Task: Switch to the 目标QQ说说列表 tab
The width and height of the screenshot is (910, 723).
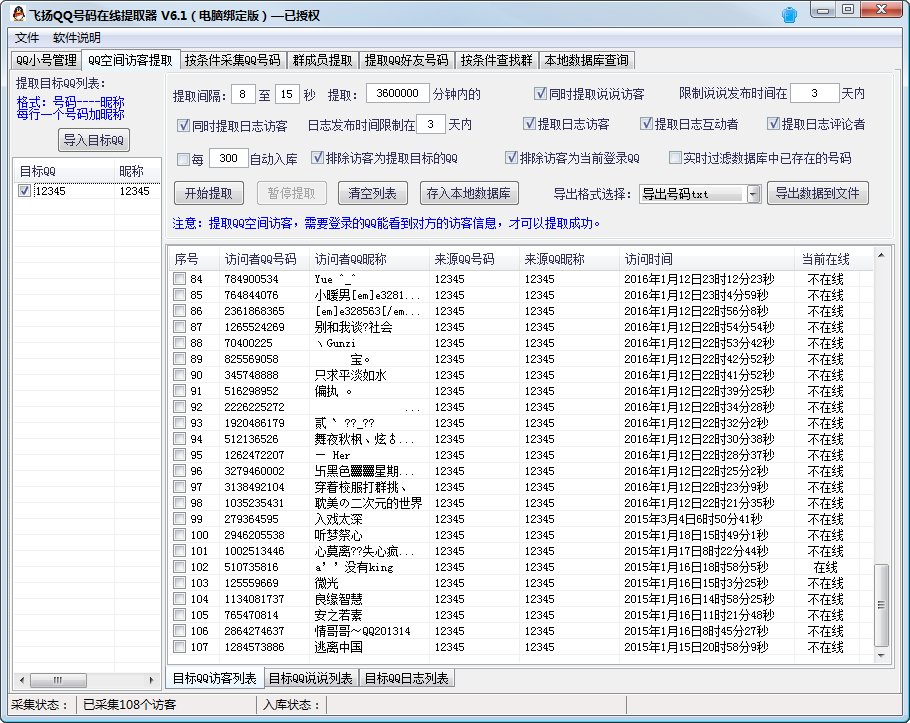Action: pos(311,678)
